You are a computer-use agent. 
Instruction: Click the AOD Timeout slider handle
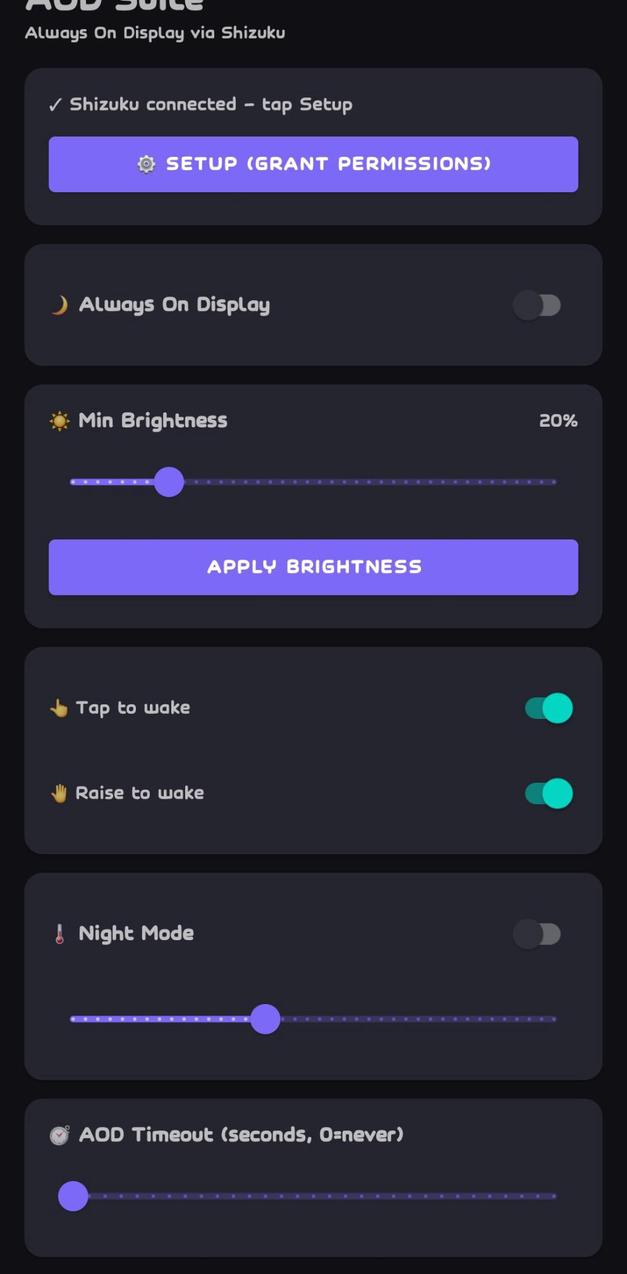73,1196
